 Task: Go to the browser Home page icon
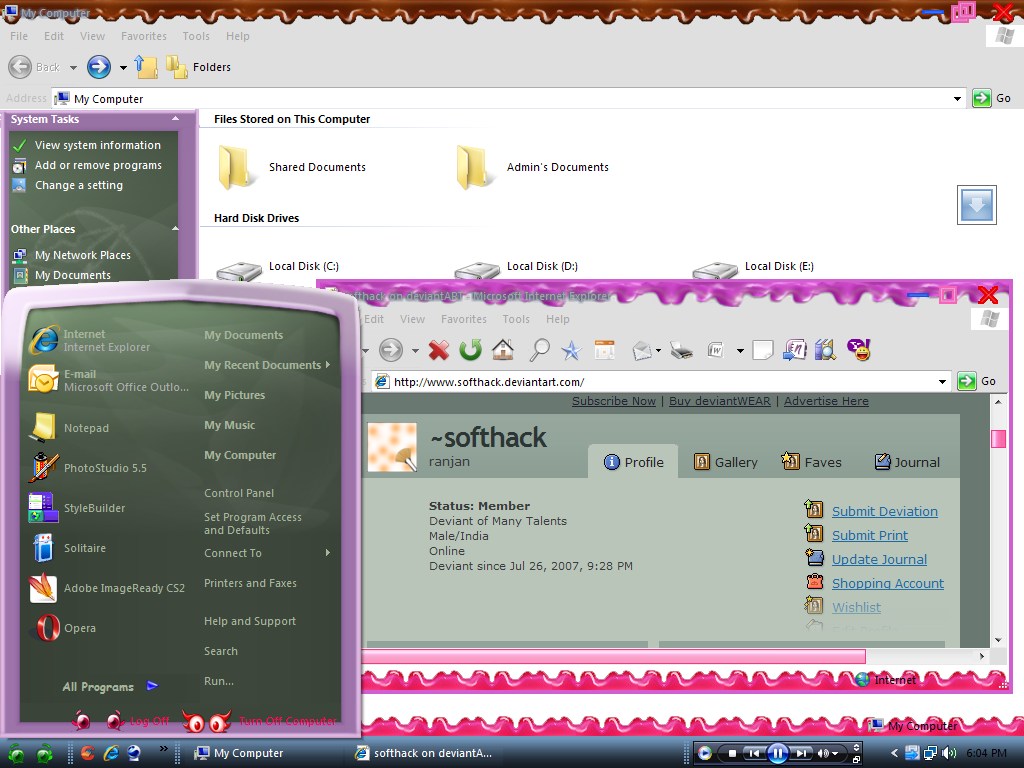click(503, 350)
